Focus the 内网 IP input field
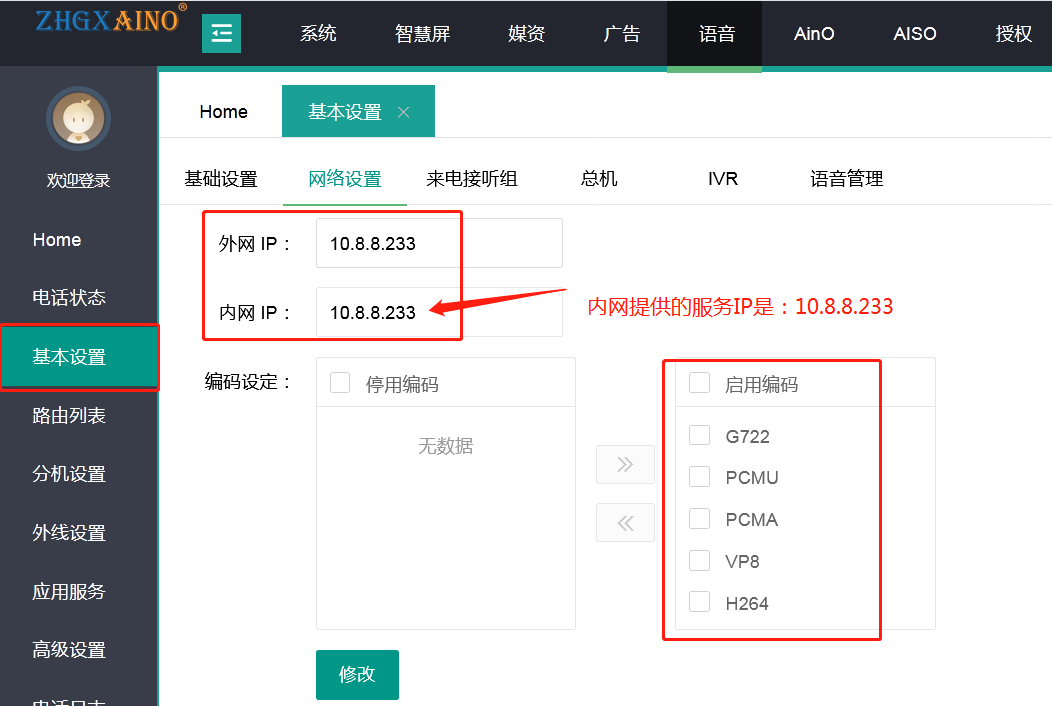This screenshot has width=1052, height=706. point(439,312)
